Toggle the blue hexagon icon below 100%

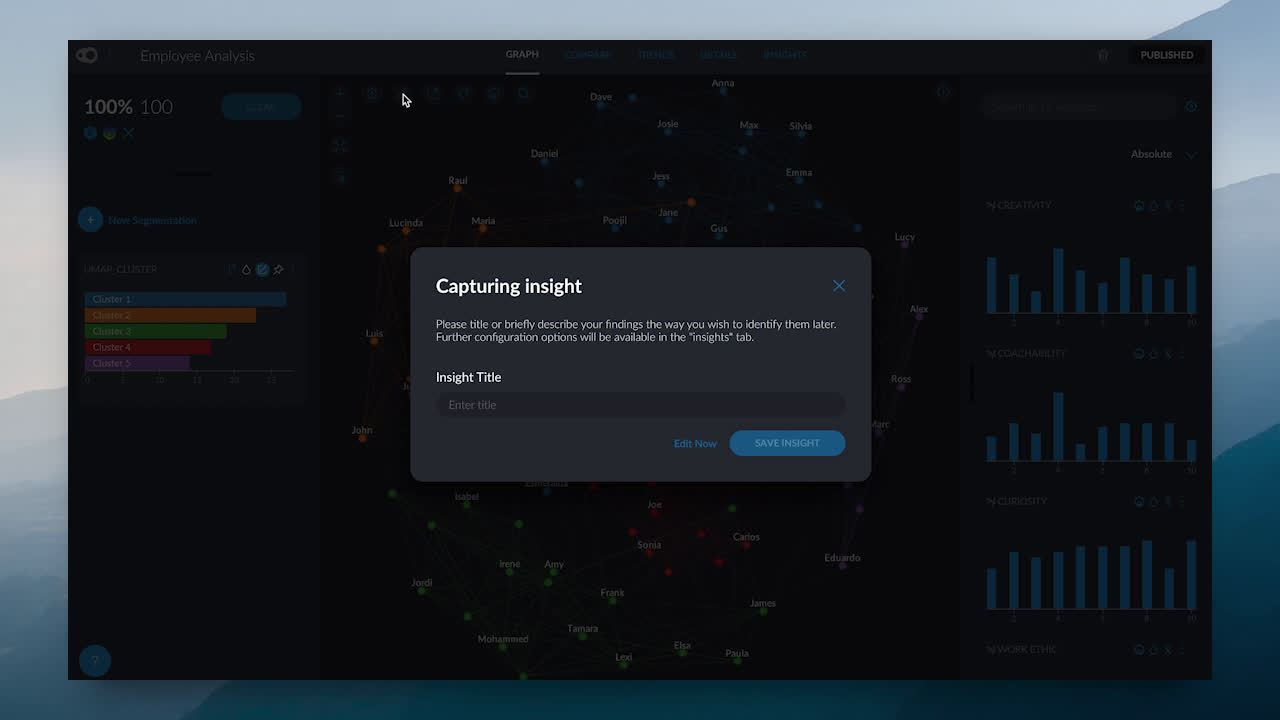pos(90,132)
